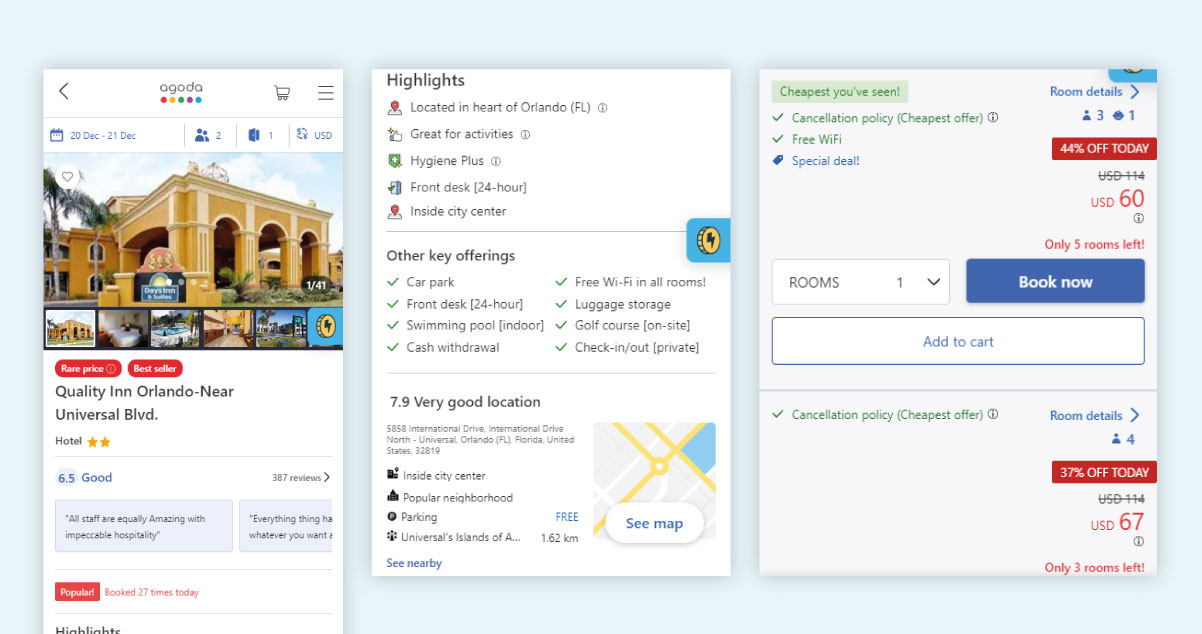Image resolution: width=1202 pixels, height=634 pixels.
Task: Open the shopping cart icon
Action: click(x=282, y=93)
